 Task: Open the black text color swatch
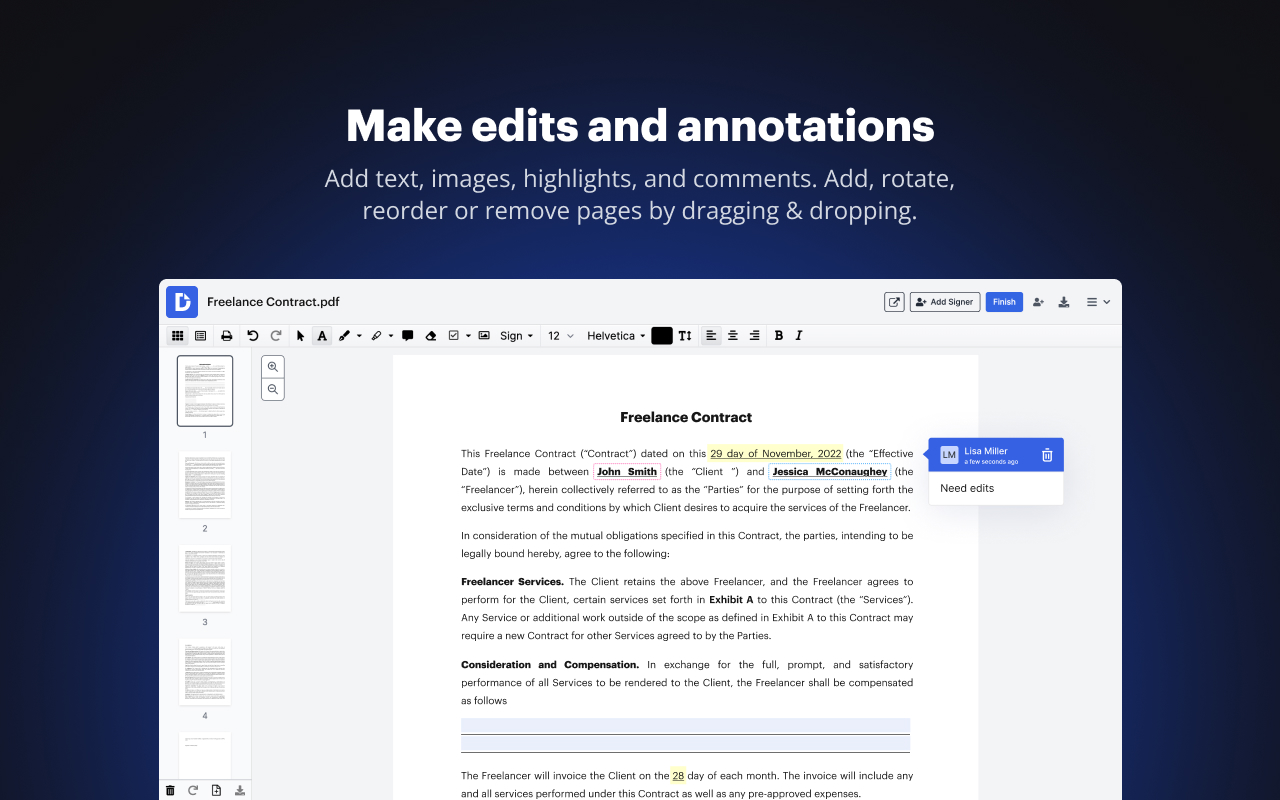662,336
